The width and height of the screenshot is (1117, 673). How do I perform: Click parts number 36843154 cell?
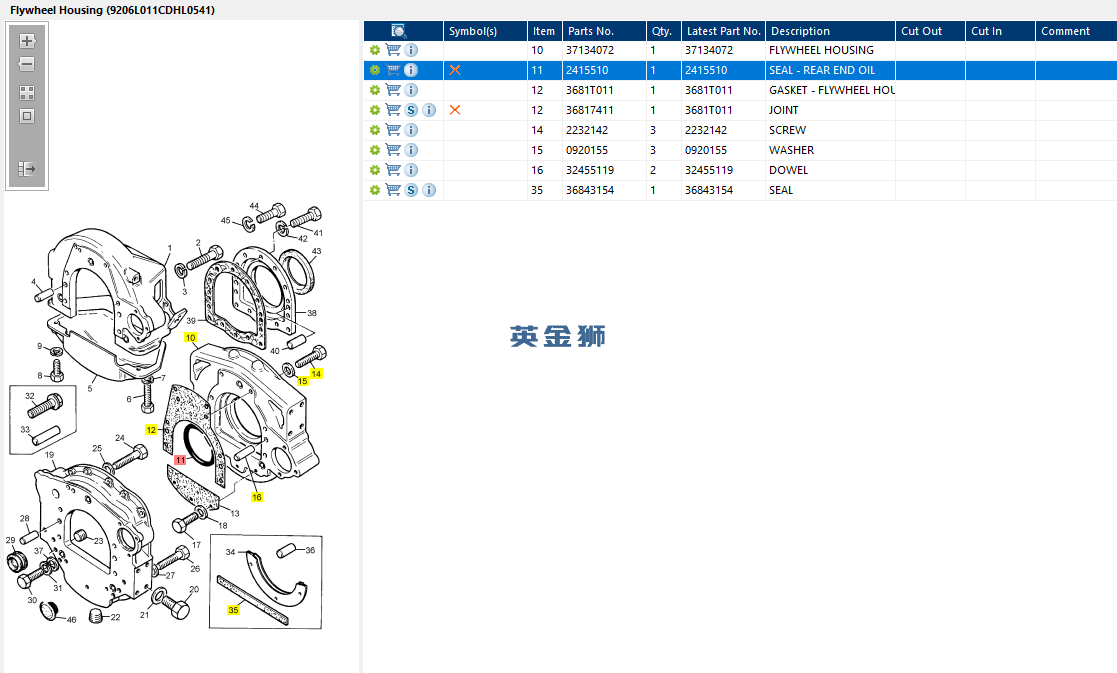(604, 189)
